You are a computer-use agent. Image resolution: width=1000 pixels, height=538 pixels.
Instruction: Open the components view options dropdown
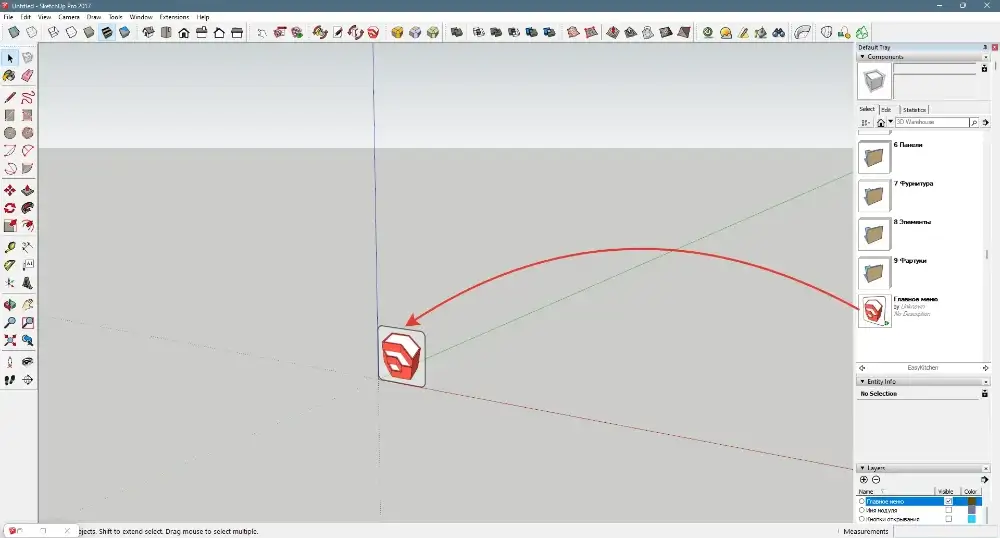tap(865, 122)
